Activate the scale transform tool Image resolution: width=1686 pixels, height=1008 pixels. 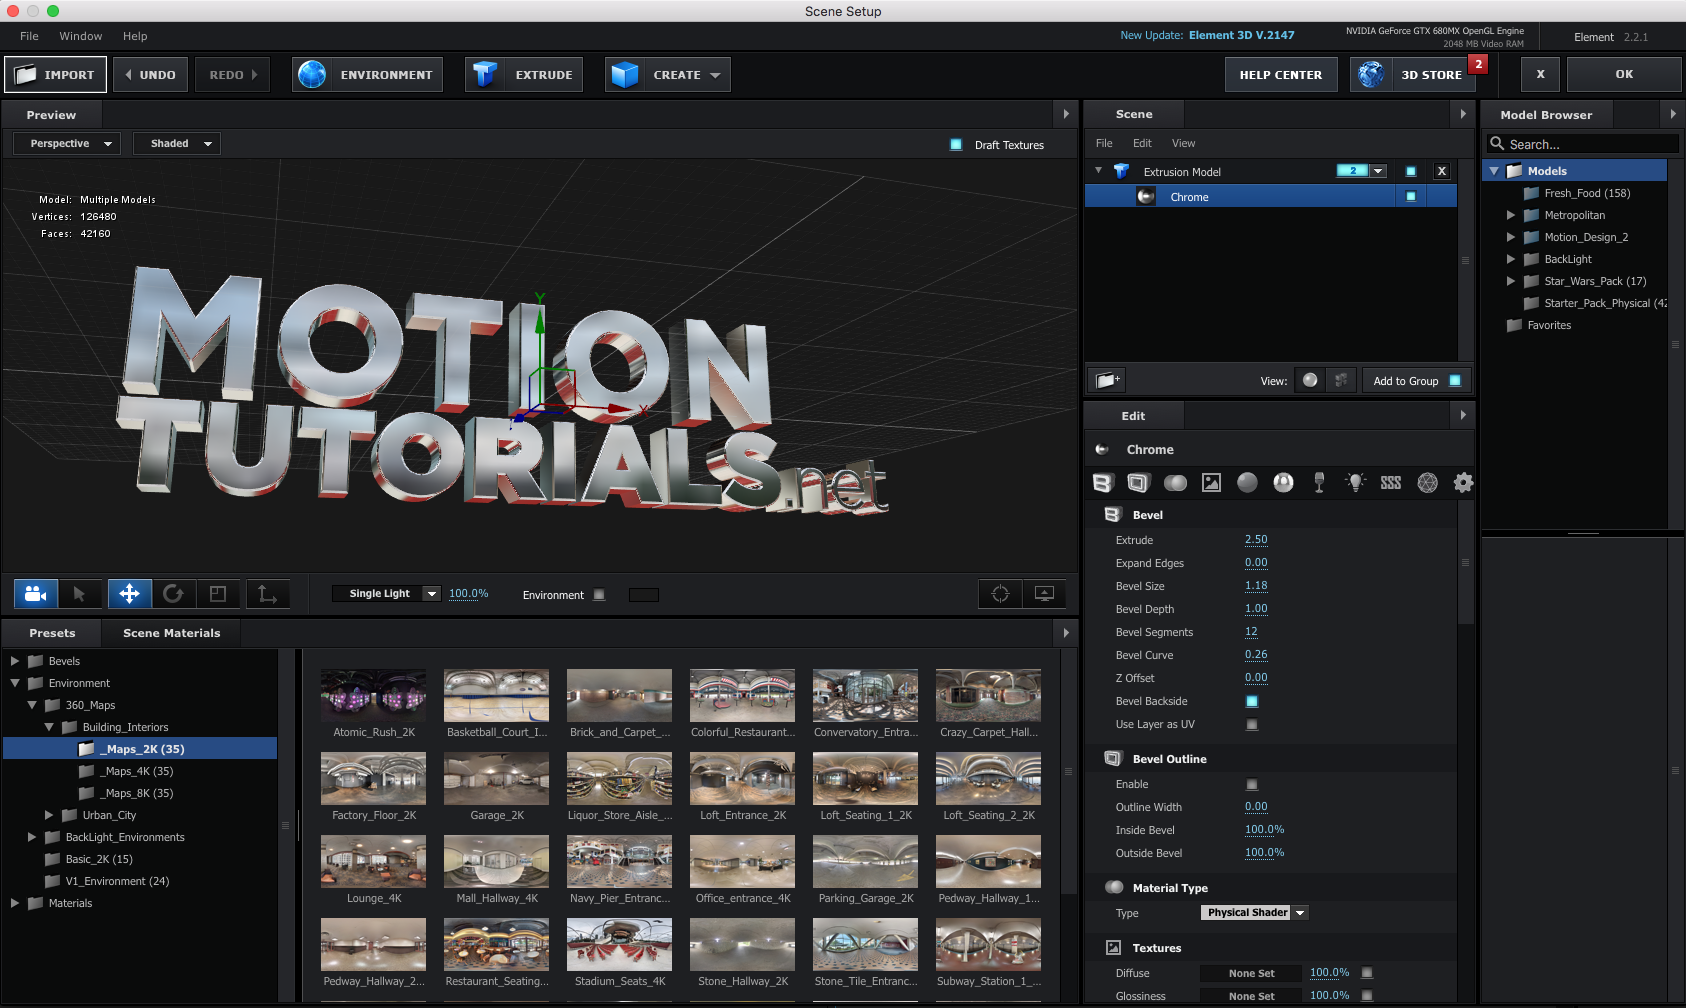point(218,594)
